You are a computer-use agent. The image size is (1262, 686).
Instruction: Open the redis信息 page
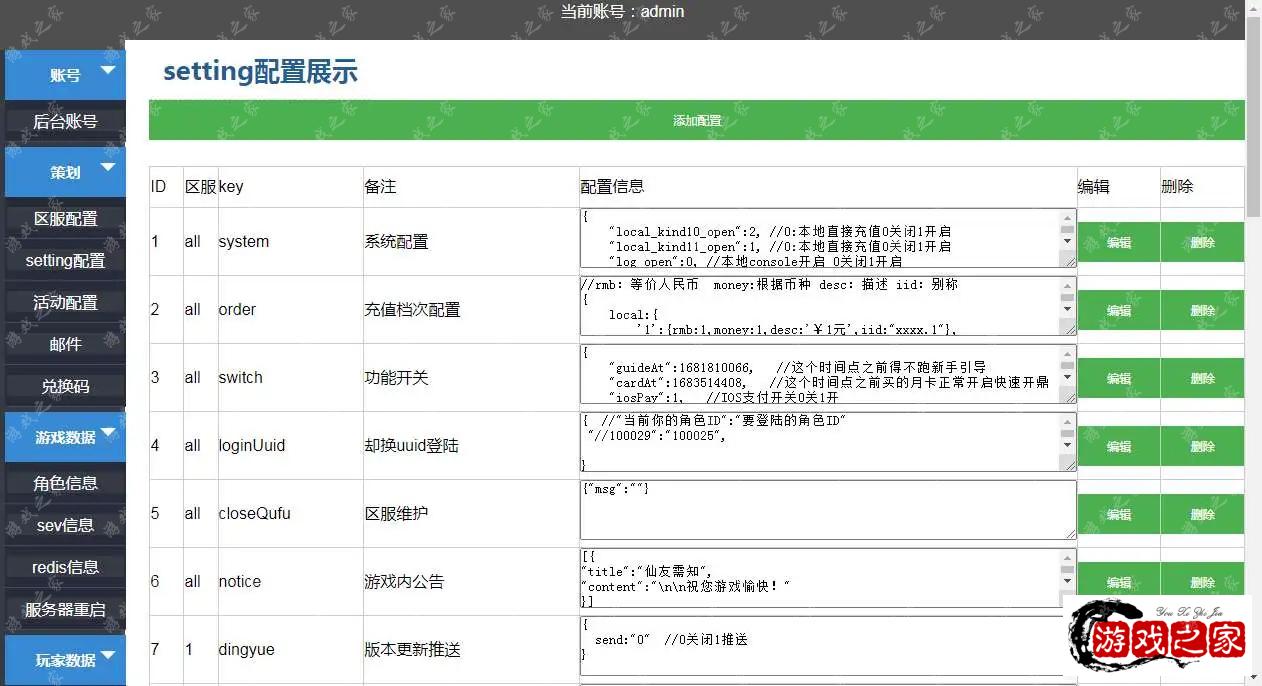coord(64,567)
